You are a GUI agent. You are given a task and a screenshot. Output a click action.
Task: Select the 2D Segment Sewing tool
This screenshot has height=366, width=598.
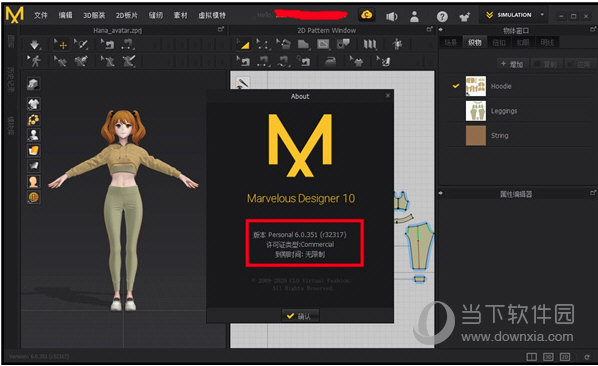point(263,61)
